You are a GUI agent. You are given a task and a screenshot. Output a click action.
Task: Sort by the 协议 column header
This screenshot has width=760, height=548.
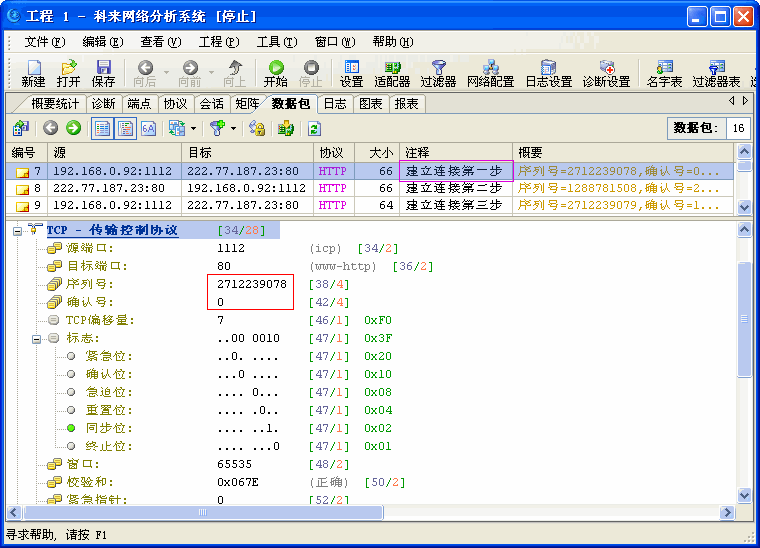point(334,153)
